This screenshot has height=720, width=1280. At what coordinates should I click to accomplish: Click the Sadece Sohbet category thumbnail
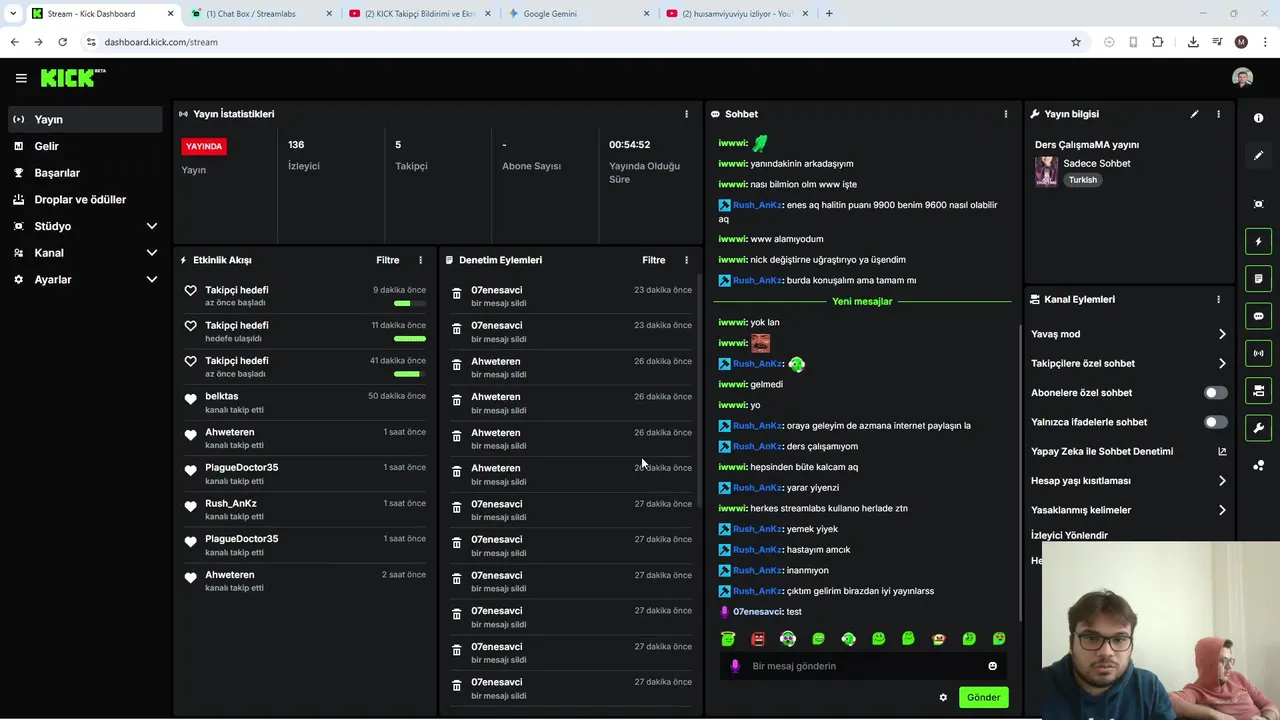pos(1046,171)
